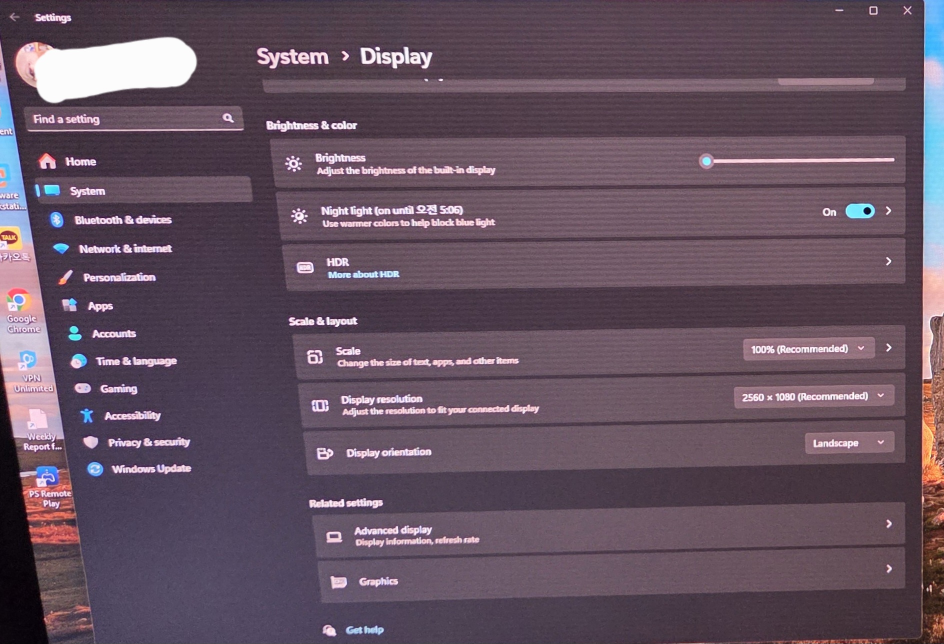Expand Night light settings chevron

pos(889,211)
